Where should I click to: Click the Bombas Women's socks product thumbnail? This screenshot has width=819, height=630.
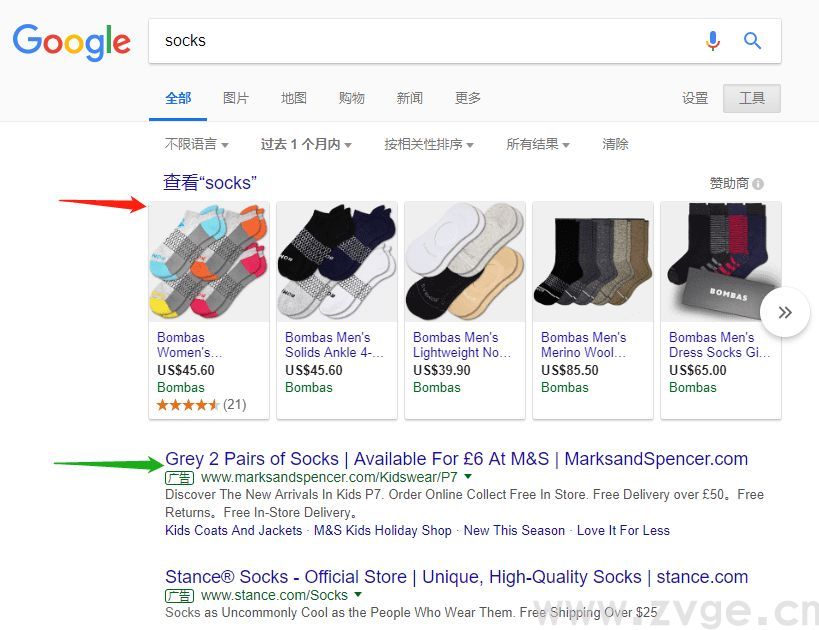[x=208, y=260]
